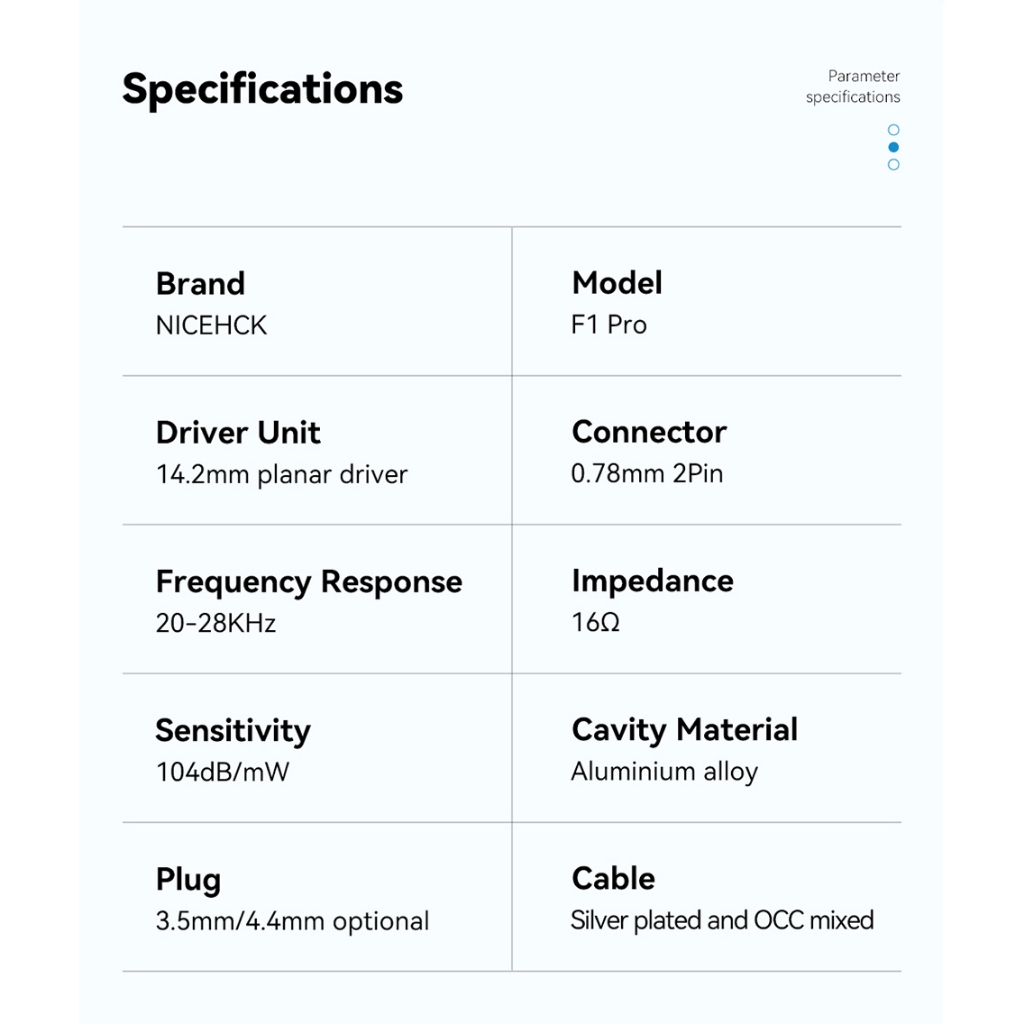Click the Parameter specifications label
The height and width of the screenshot is (1024, 1024).
tap(853, 87)
